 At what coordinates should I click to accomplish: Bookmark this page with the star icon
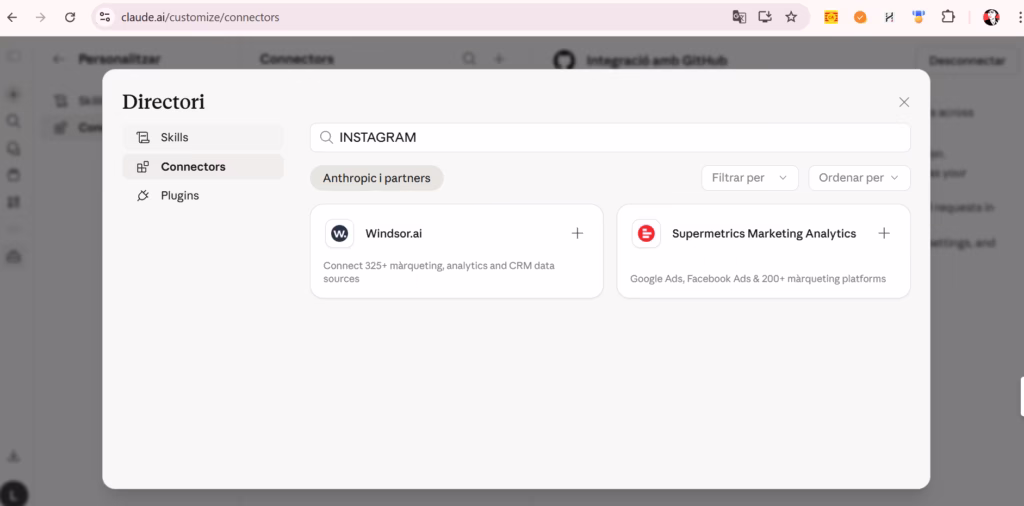791,18
